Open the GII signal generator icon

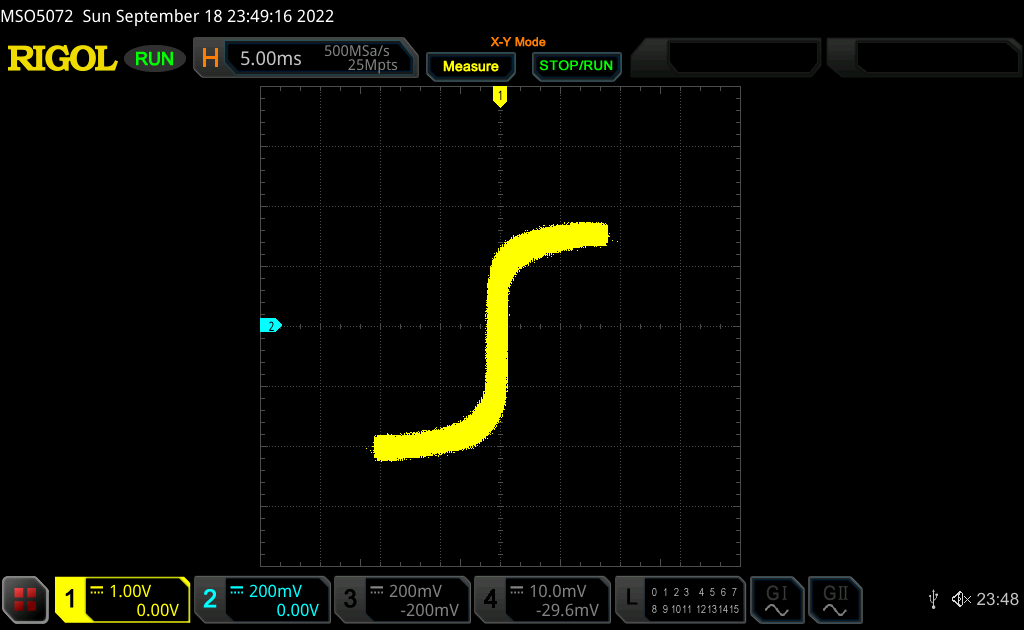834,598
